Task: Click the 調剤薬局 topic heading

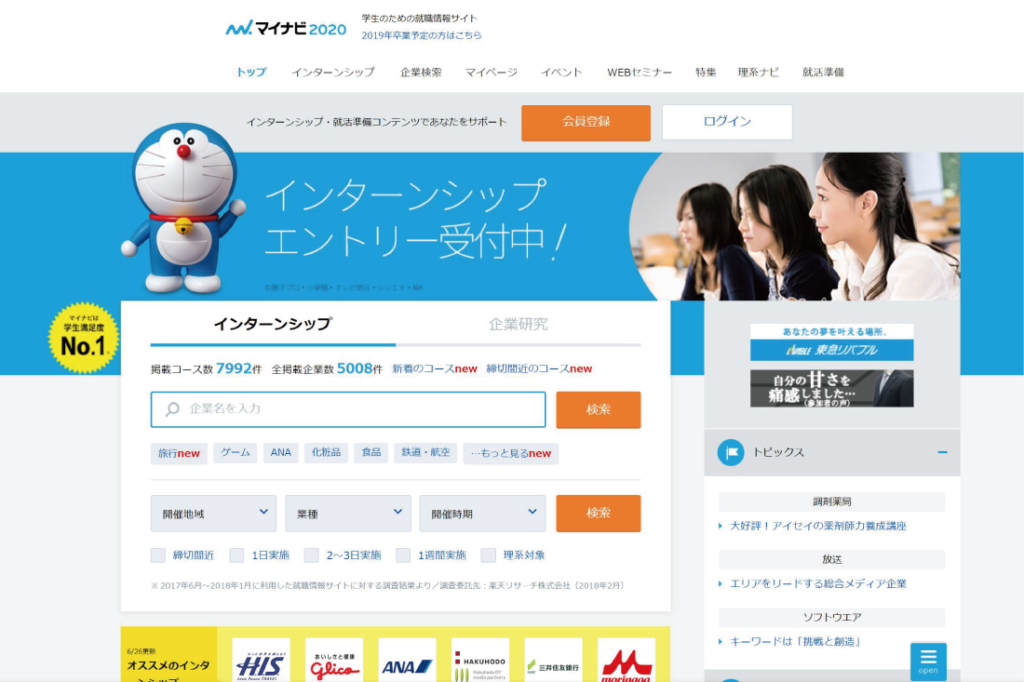Action: (x=832, y=502)
